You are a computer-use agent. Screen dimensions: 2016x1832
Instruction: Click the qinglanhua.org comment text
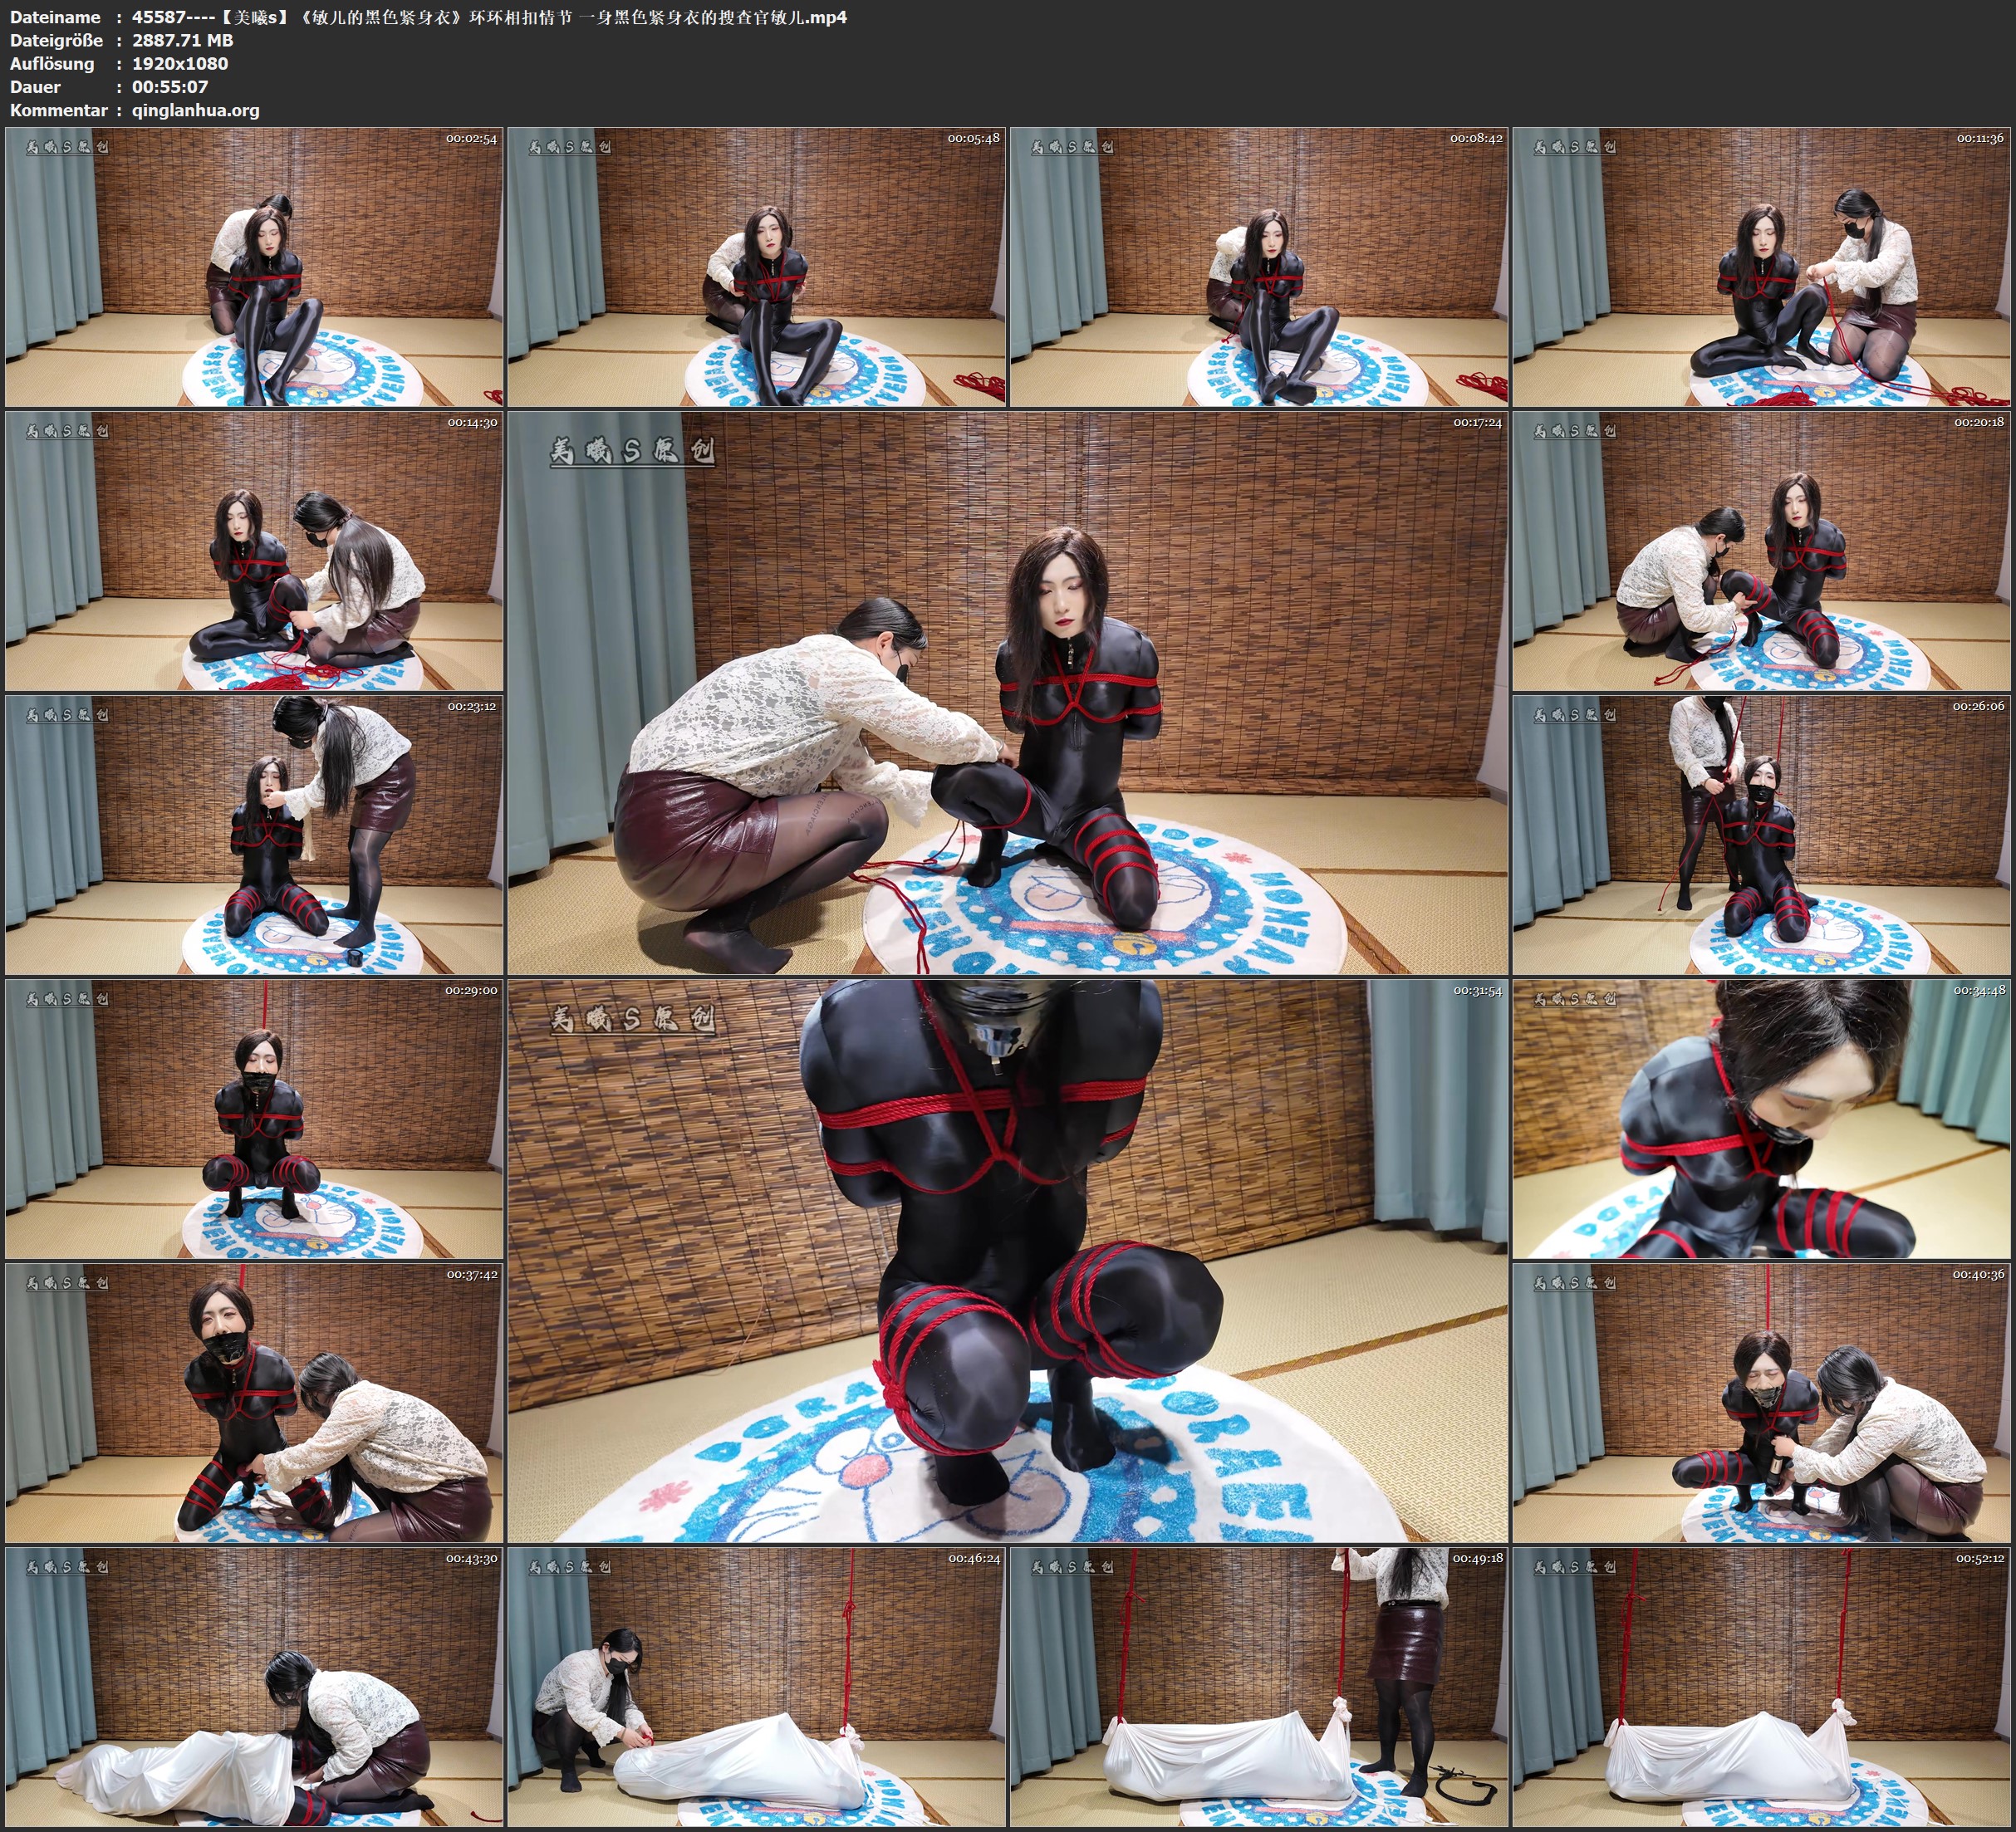coord(195,110)
